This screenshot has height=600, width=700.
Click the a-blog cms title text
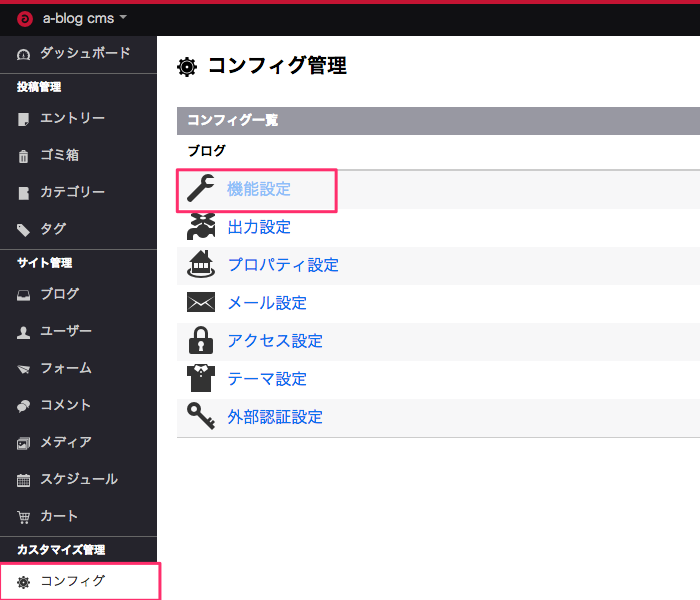click(x=78, y=18)
